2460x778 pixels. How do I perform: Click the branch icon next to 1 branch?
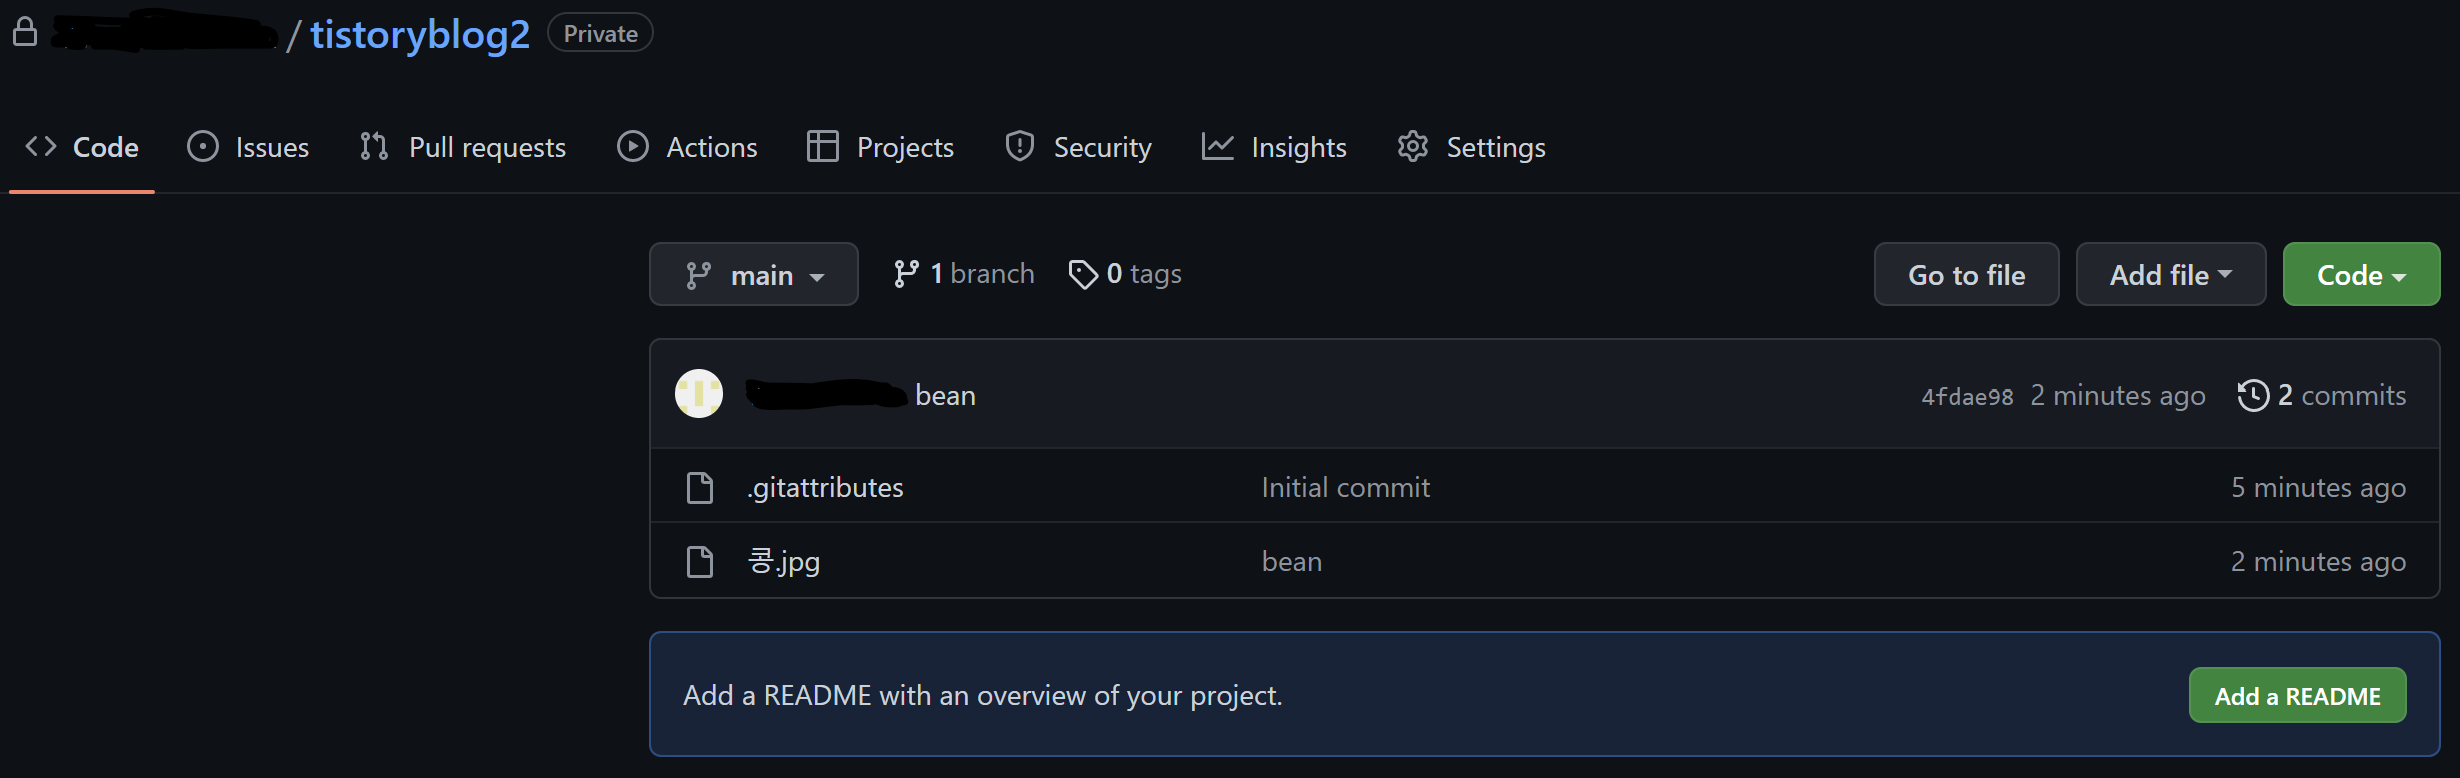click(x=906, y=274)
